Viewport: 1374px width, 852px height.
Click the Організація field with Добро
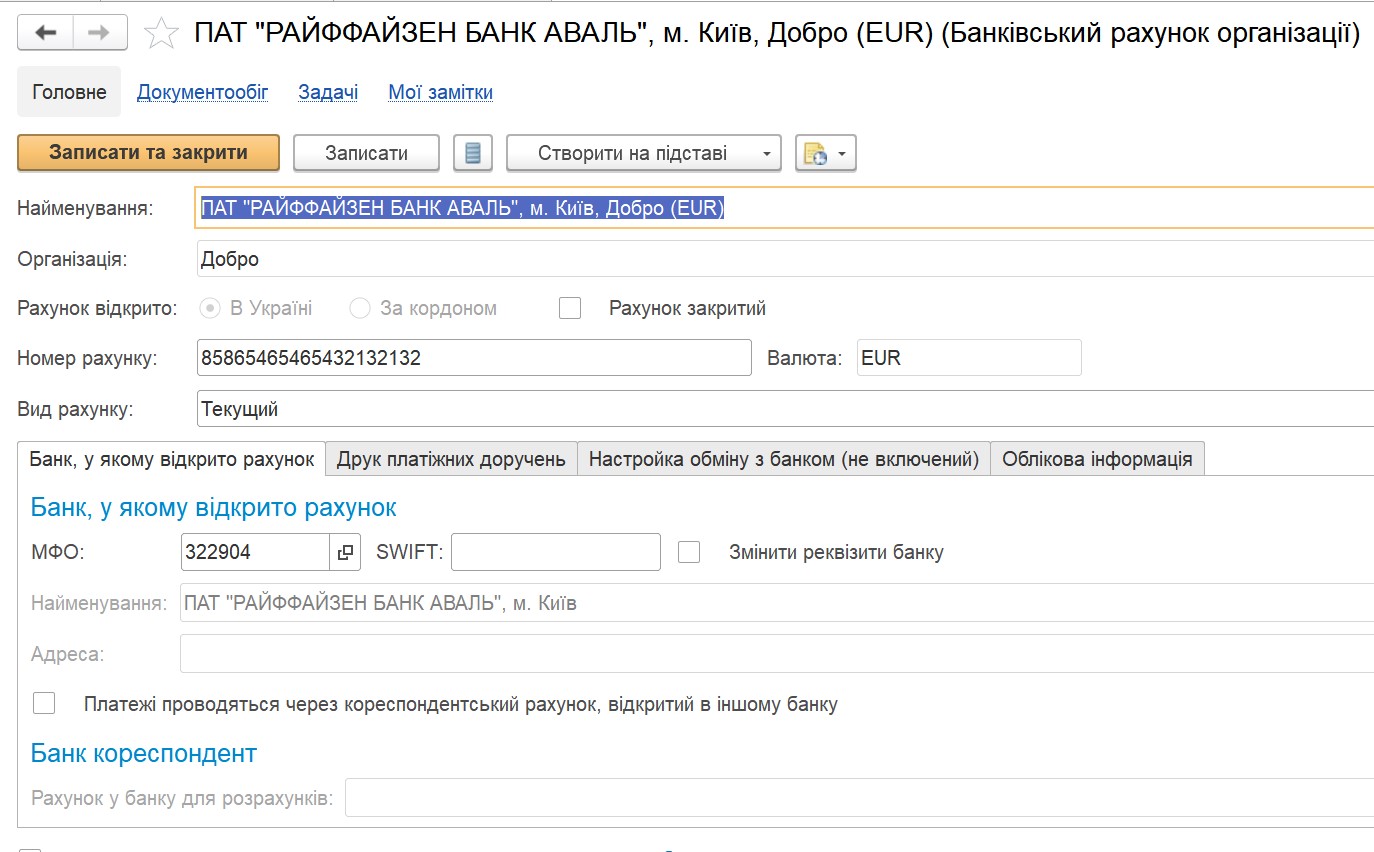pos(785,259)
